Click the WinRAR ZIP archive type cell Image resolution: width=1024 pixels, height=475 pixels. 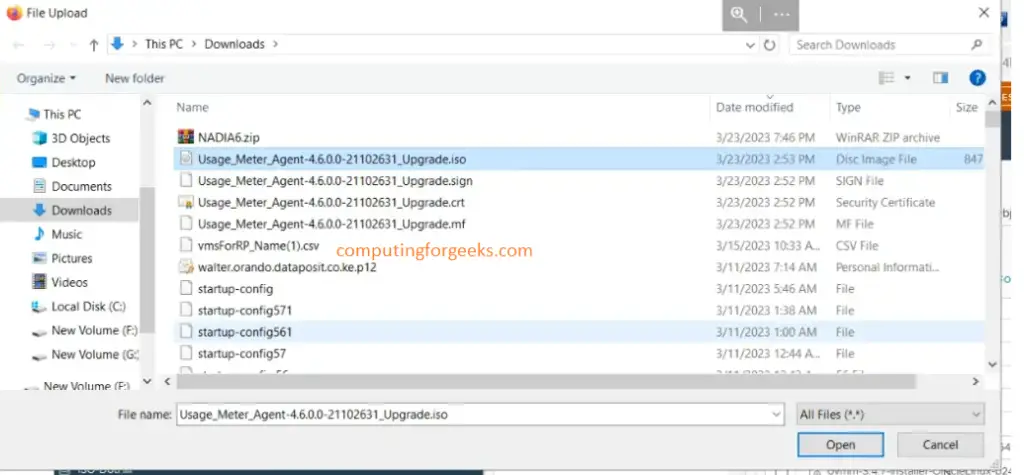[x=888, y=138]
